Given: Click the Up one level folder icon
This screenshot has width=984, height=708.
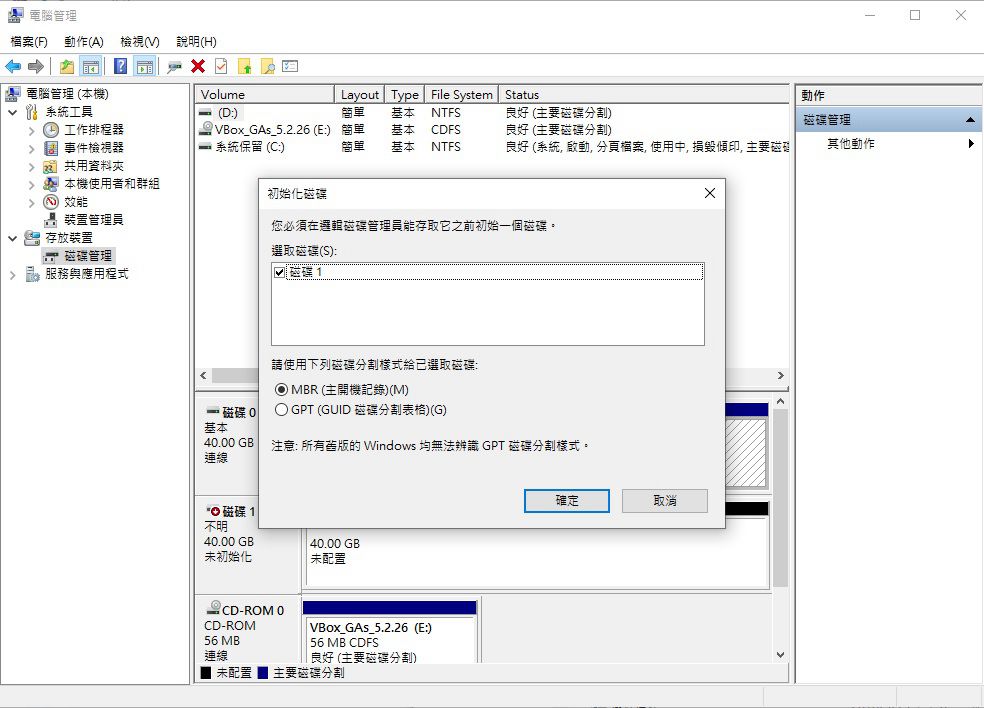Looking at the screenshot, I should 67,67.
